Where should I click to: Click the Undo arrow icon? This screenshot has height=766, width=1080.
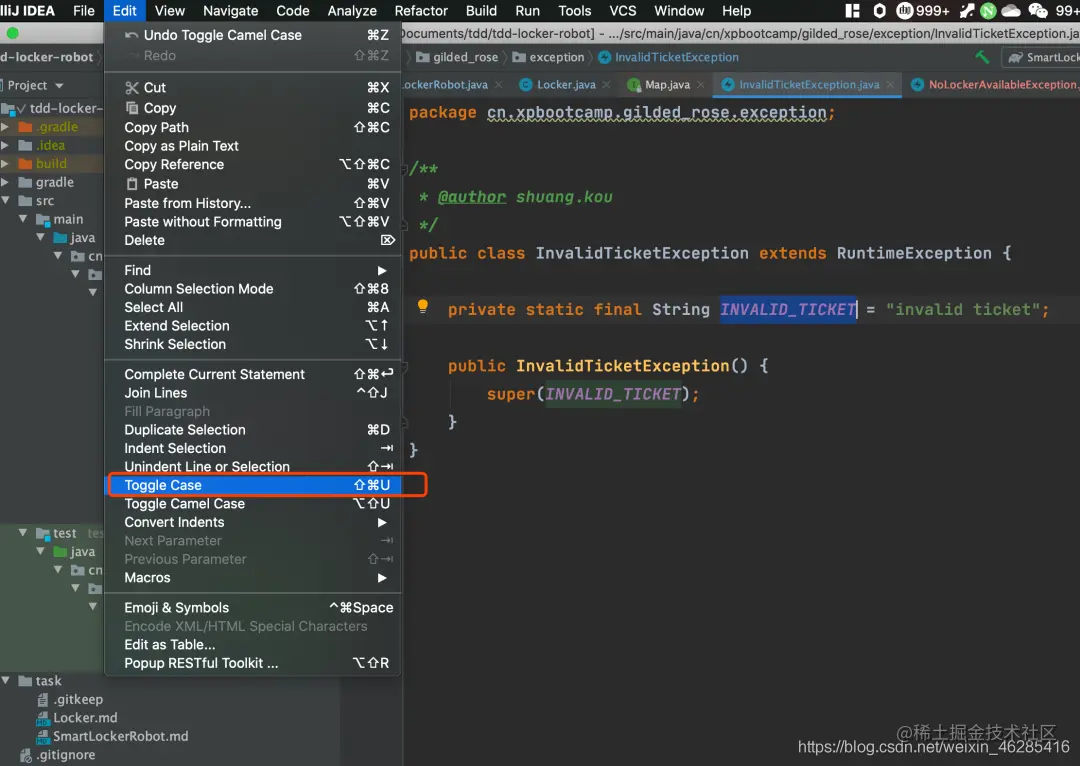[x=132, y=34]
